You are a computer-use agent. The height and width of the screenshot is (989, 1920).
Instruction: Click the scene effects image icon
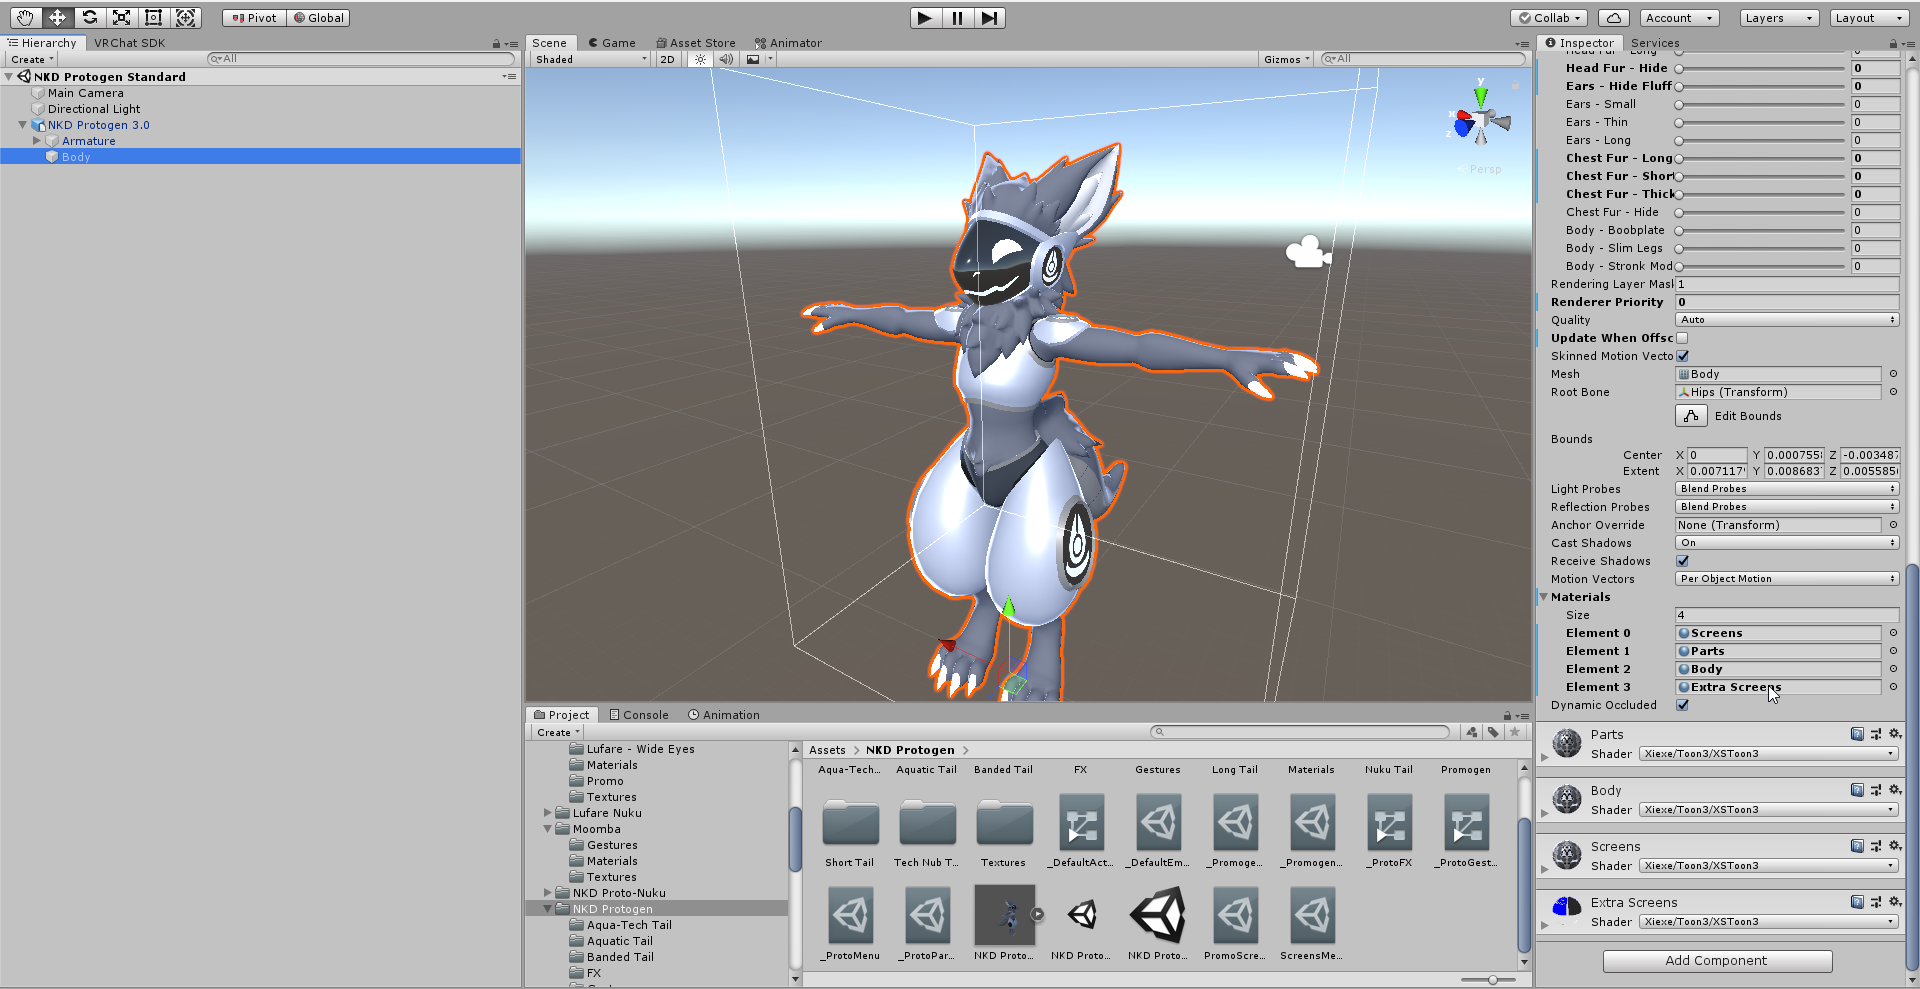point(753,59)
